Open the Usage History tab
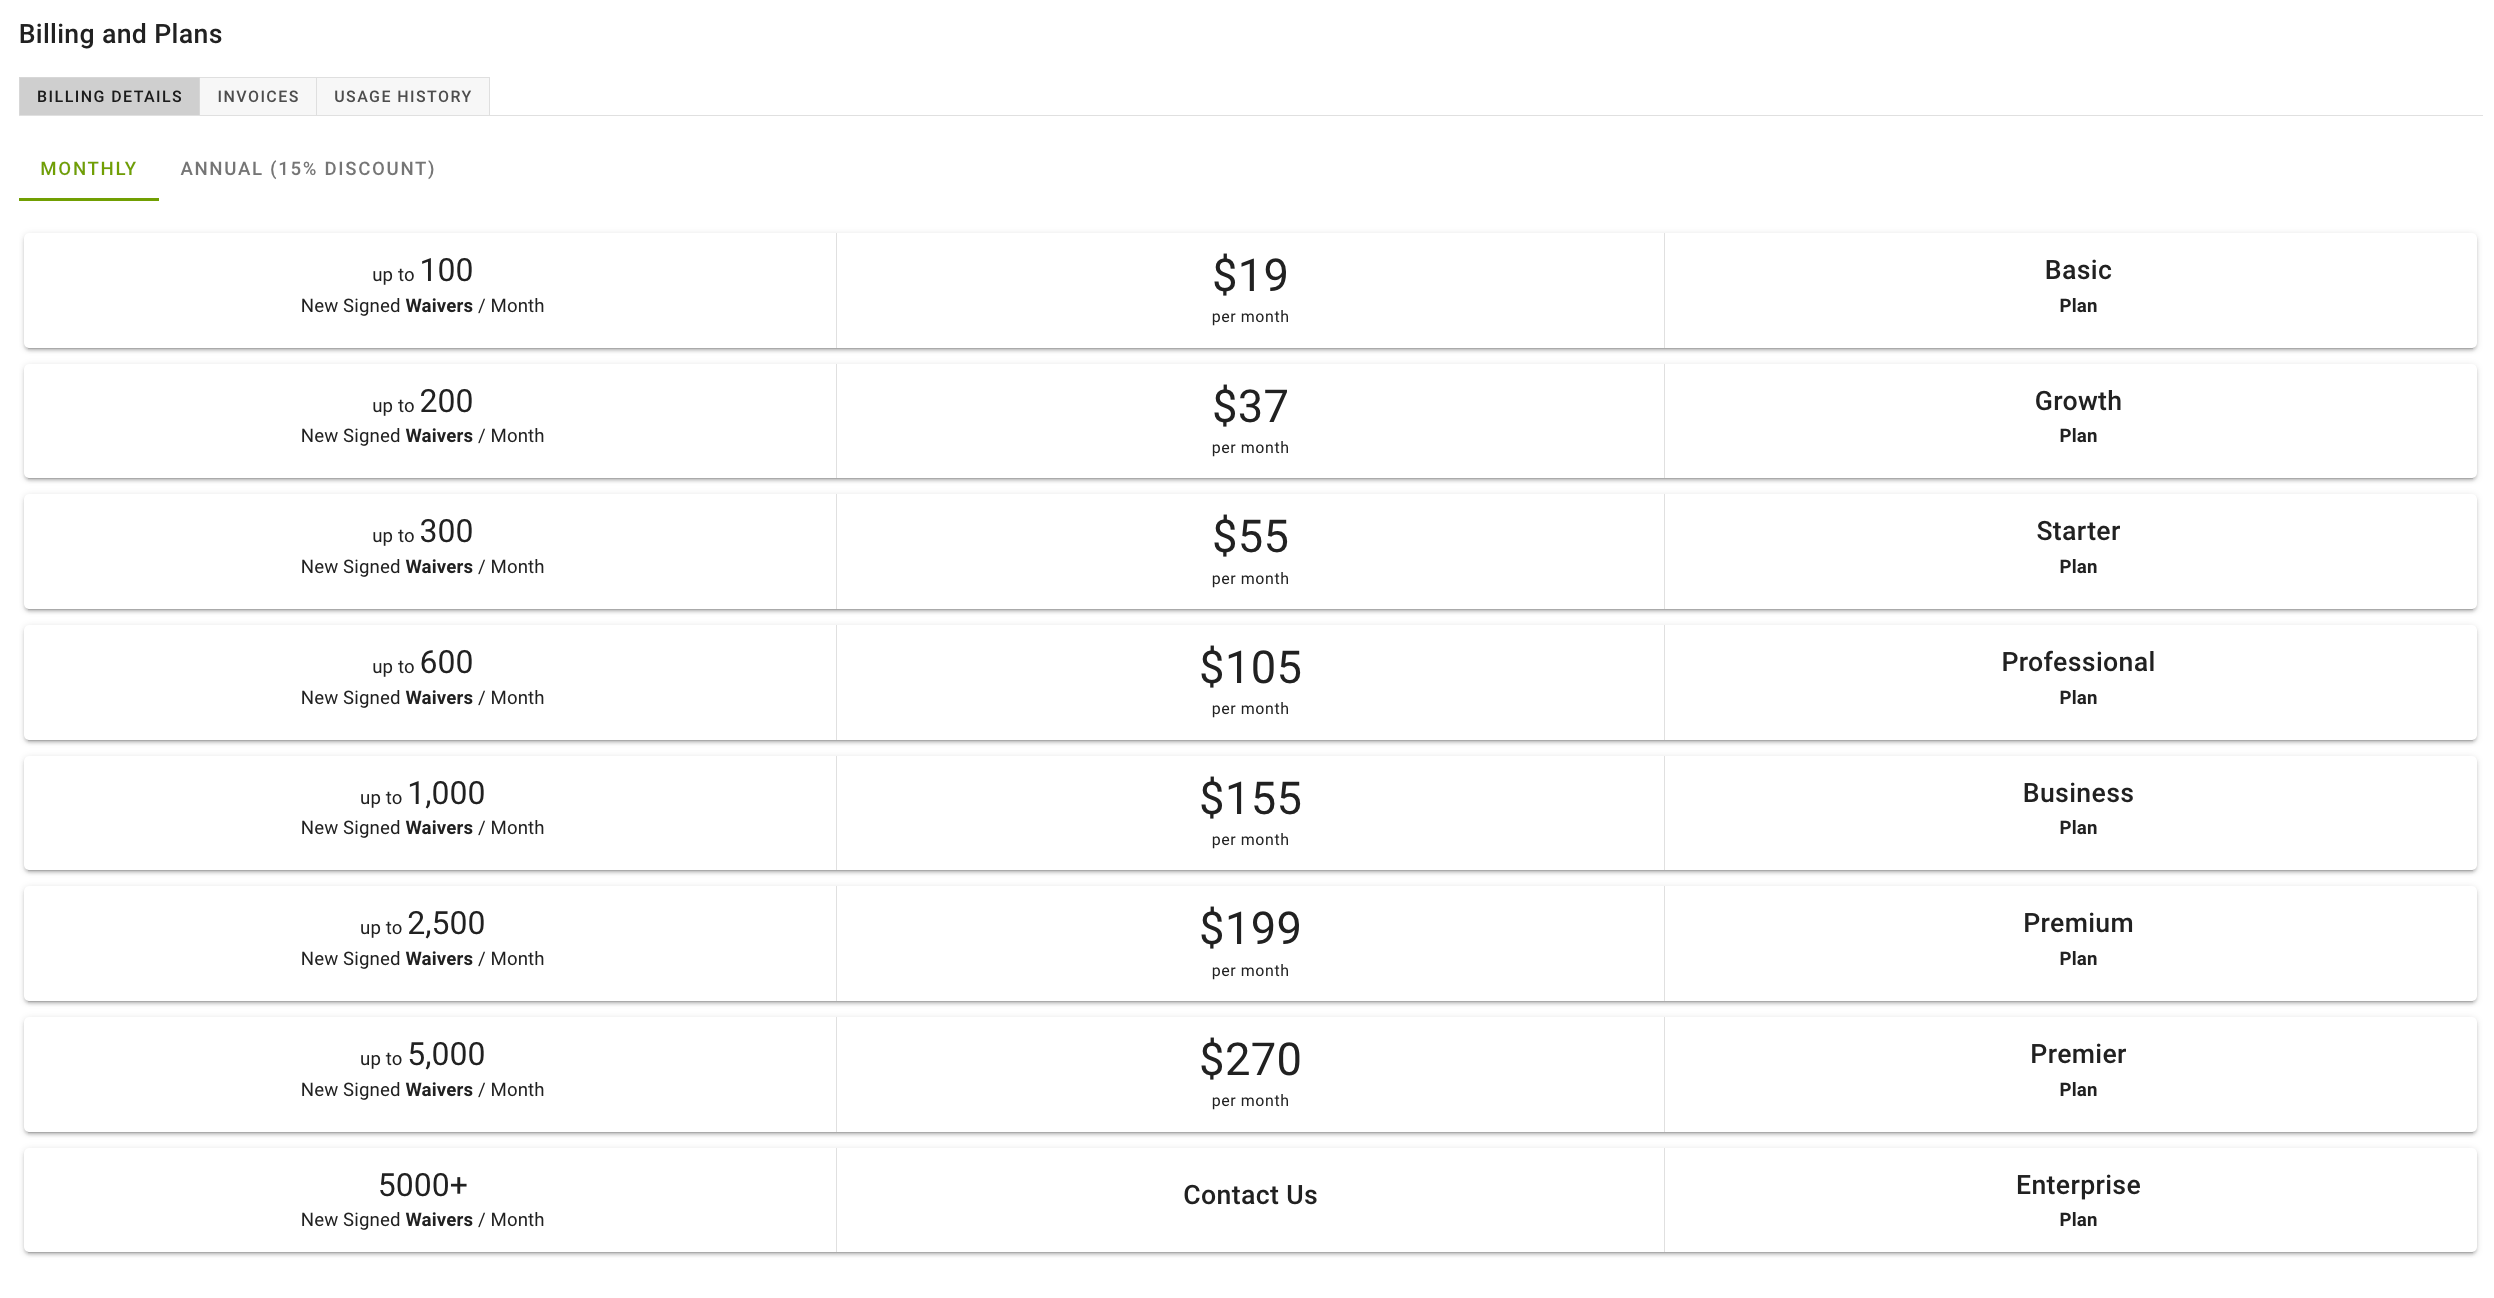The width and height of the screenshot is (2494, 1298). point(403,96)
